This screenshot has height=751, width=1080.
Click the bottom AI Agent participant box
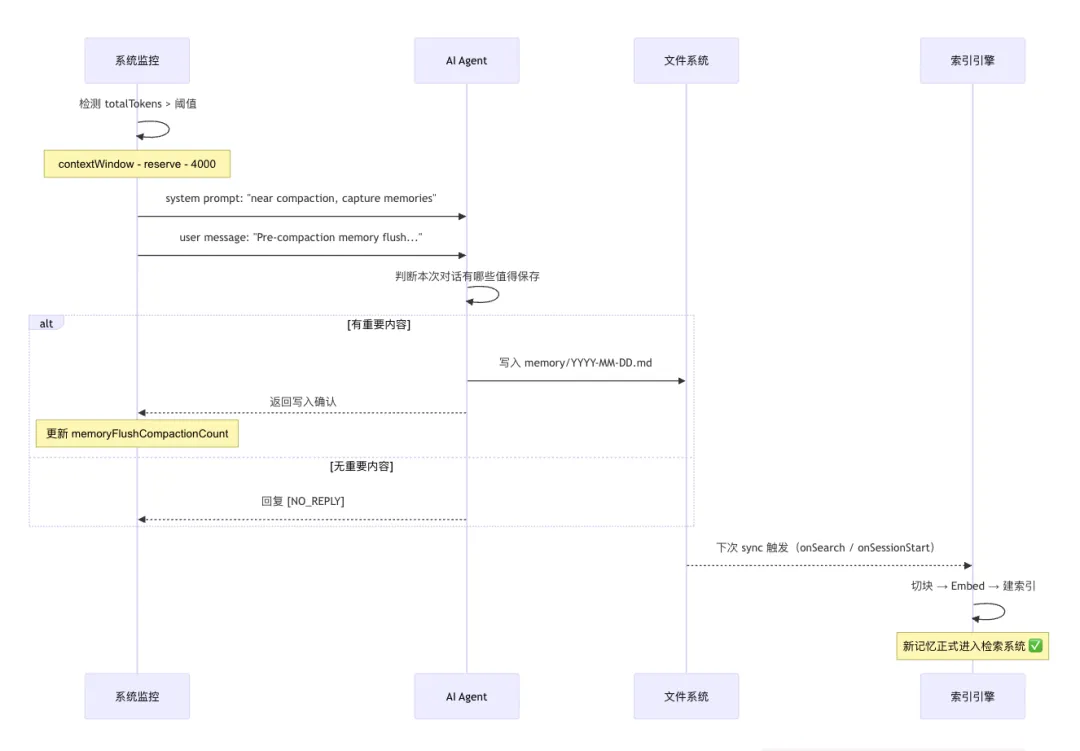pos(466,696)
